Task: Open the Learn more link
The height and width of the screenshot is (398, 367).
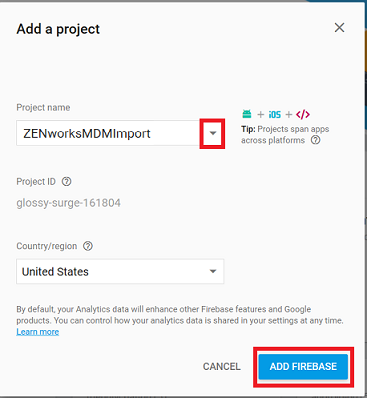Action: pyautogui.click(x=38, y=332)
